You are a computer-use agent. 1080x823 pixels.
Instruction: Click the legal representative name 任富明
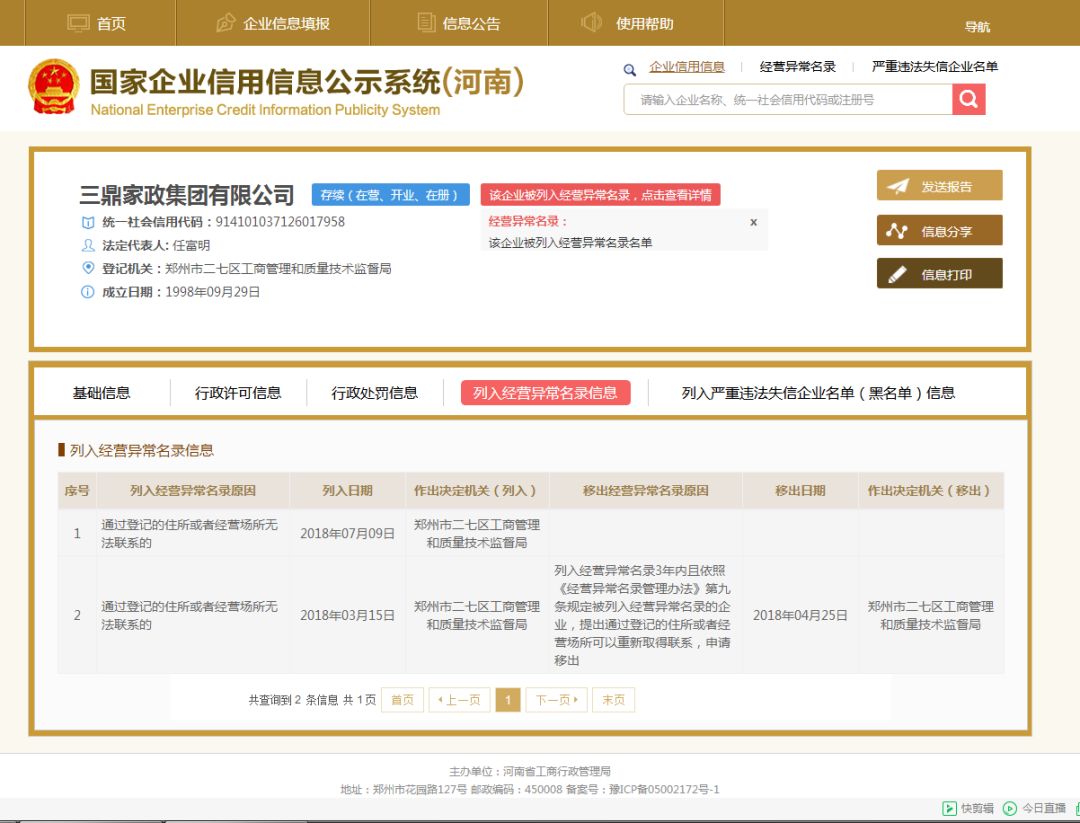tap(191, 245)
